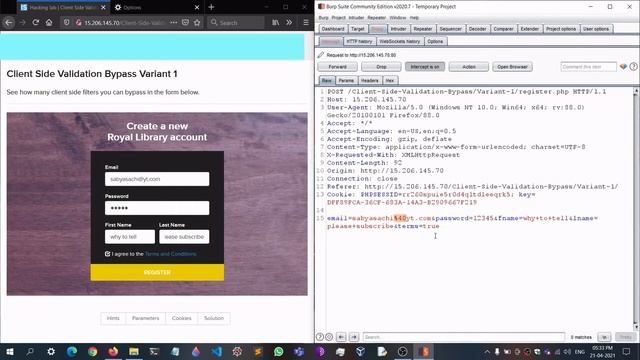Viewport: 640px width, 360px height.
Task: Open Firefox tracking protection shield
Action: click(x=67, y=23)
